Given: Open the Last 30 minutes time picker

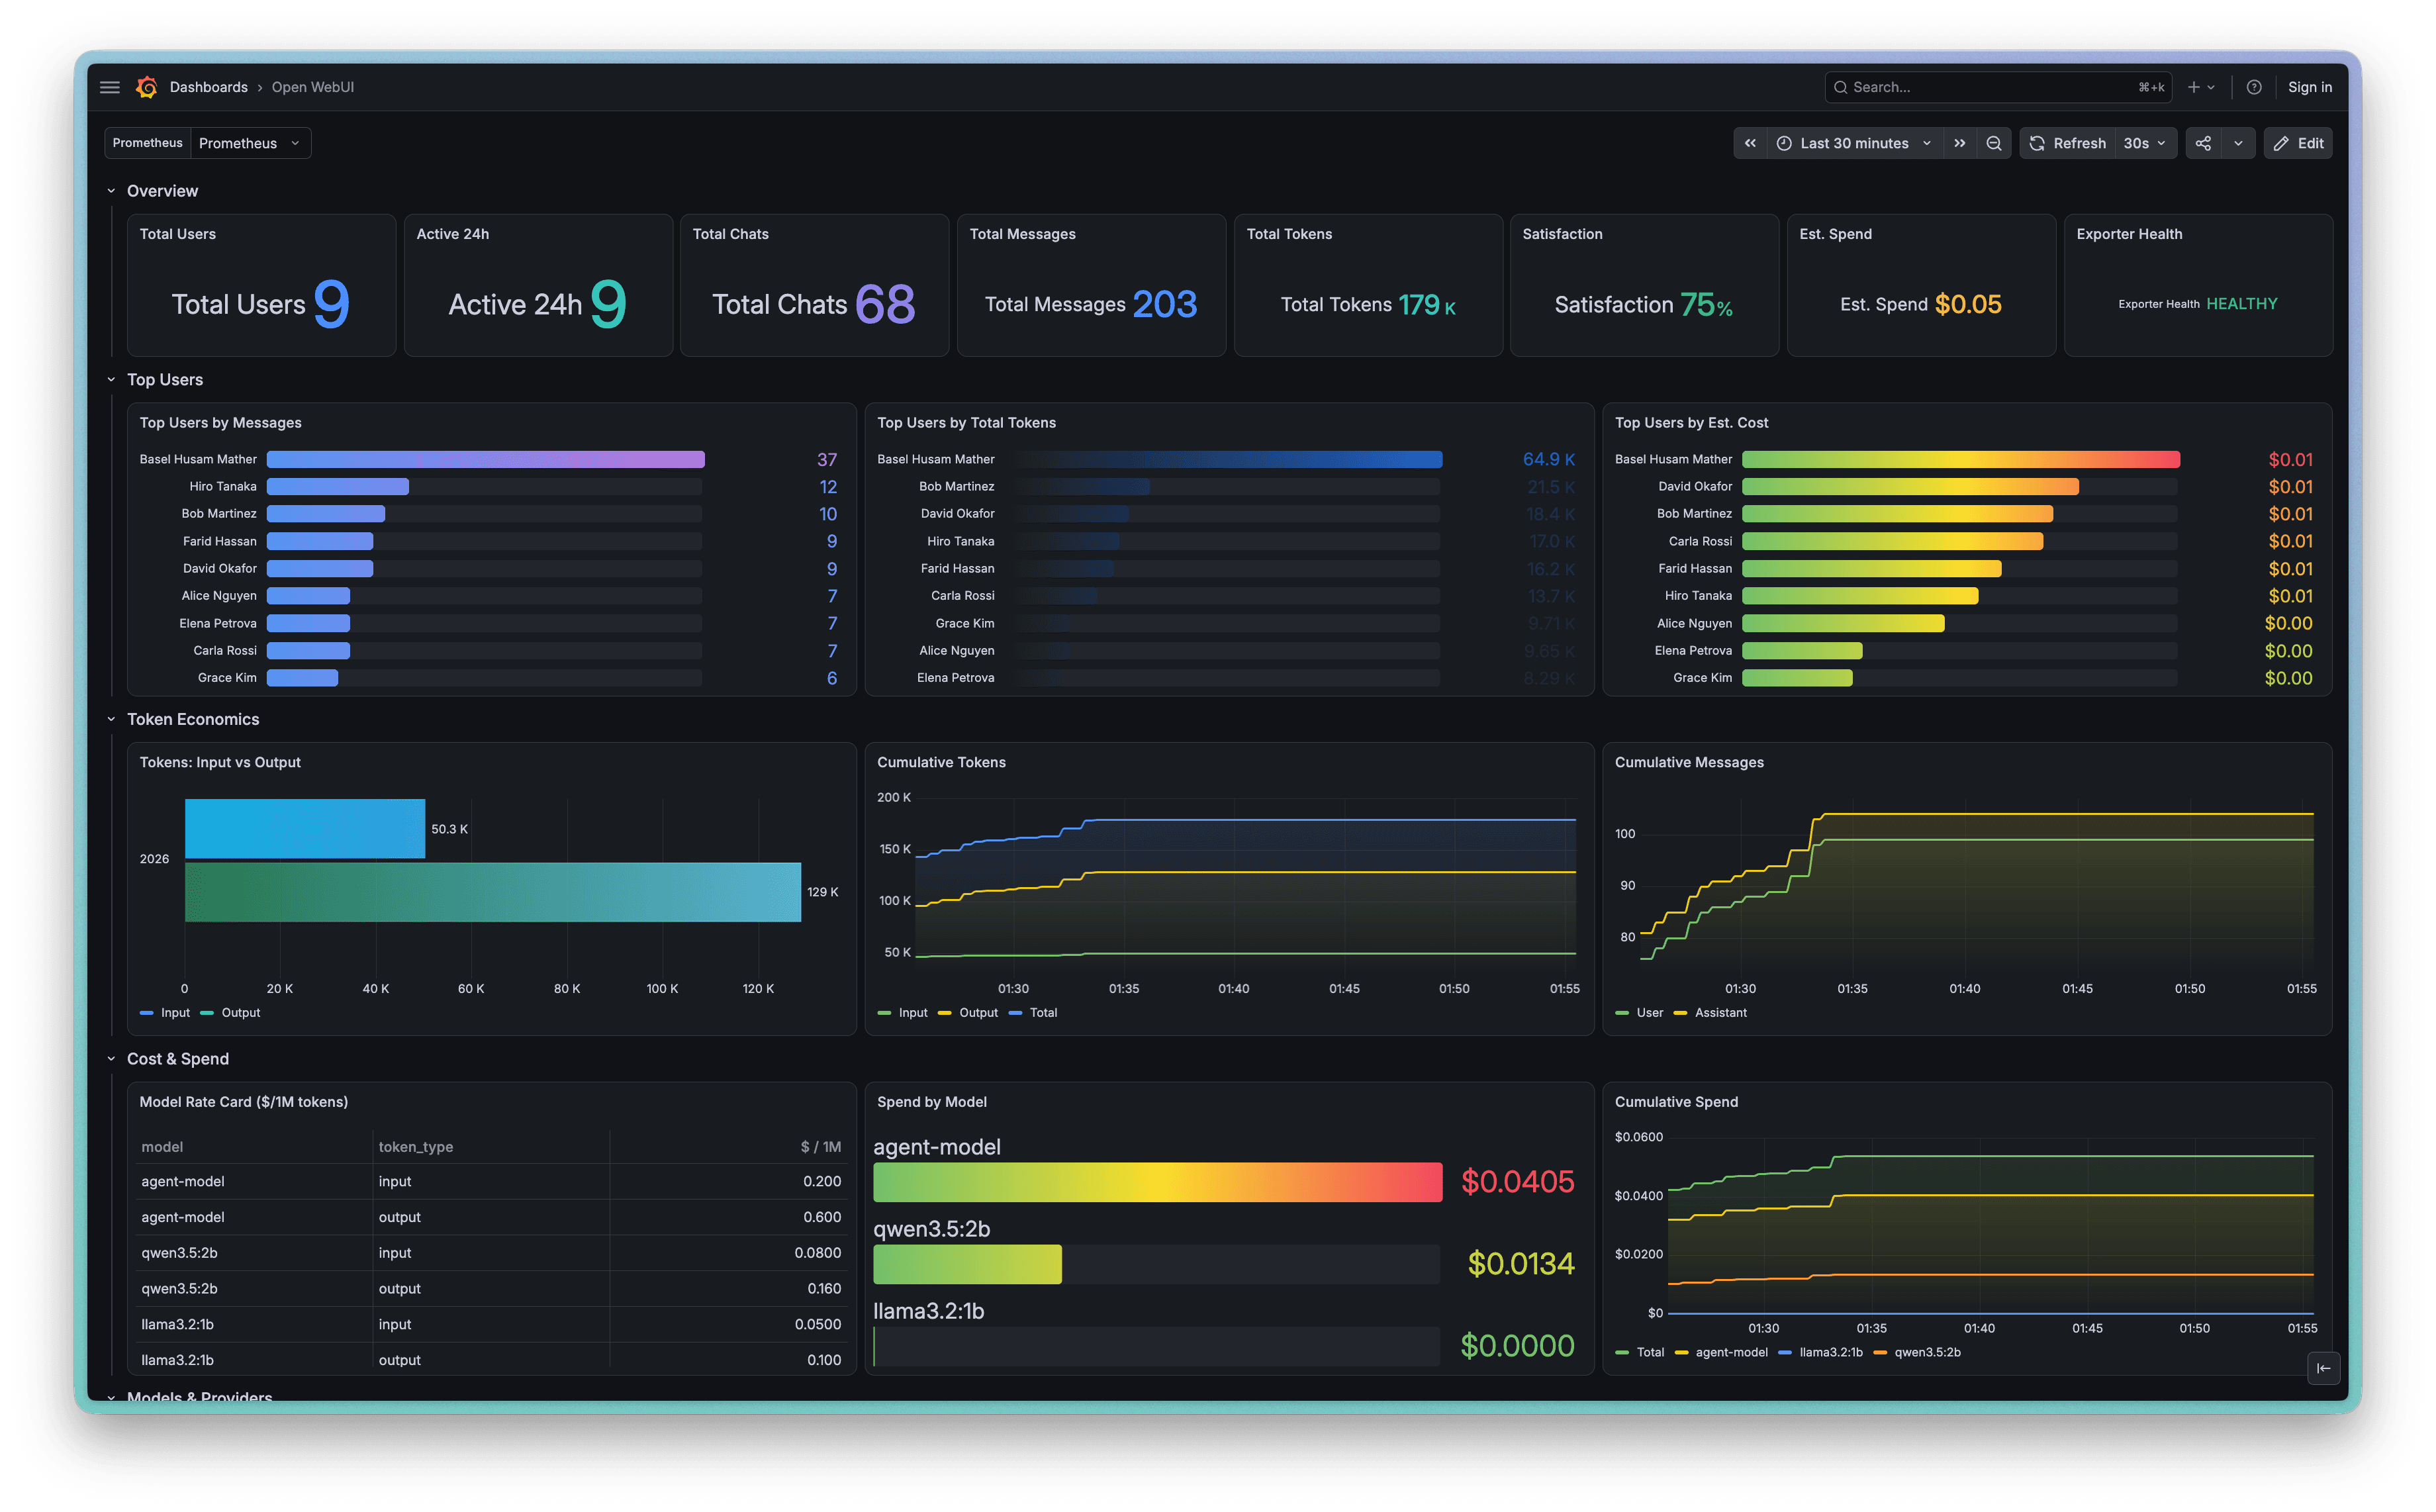Looking at the screenshot, I should (x=1855, y=143).
